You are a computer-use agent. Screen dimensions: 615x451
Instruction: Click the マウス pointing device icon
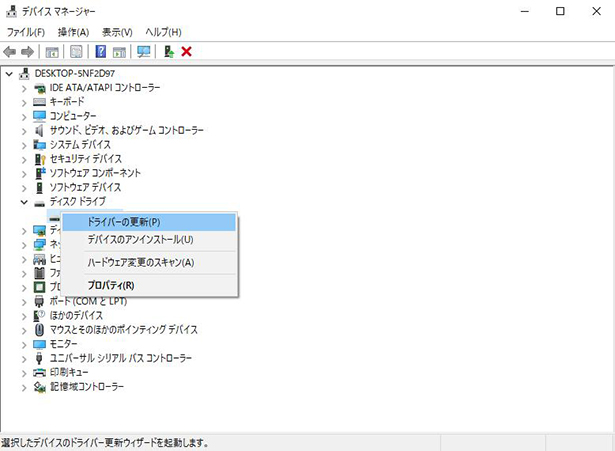click(x=39, y=330)
